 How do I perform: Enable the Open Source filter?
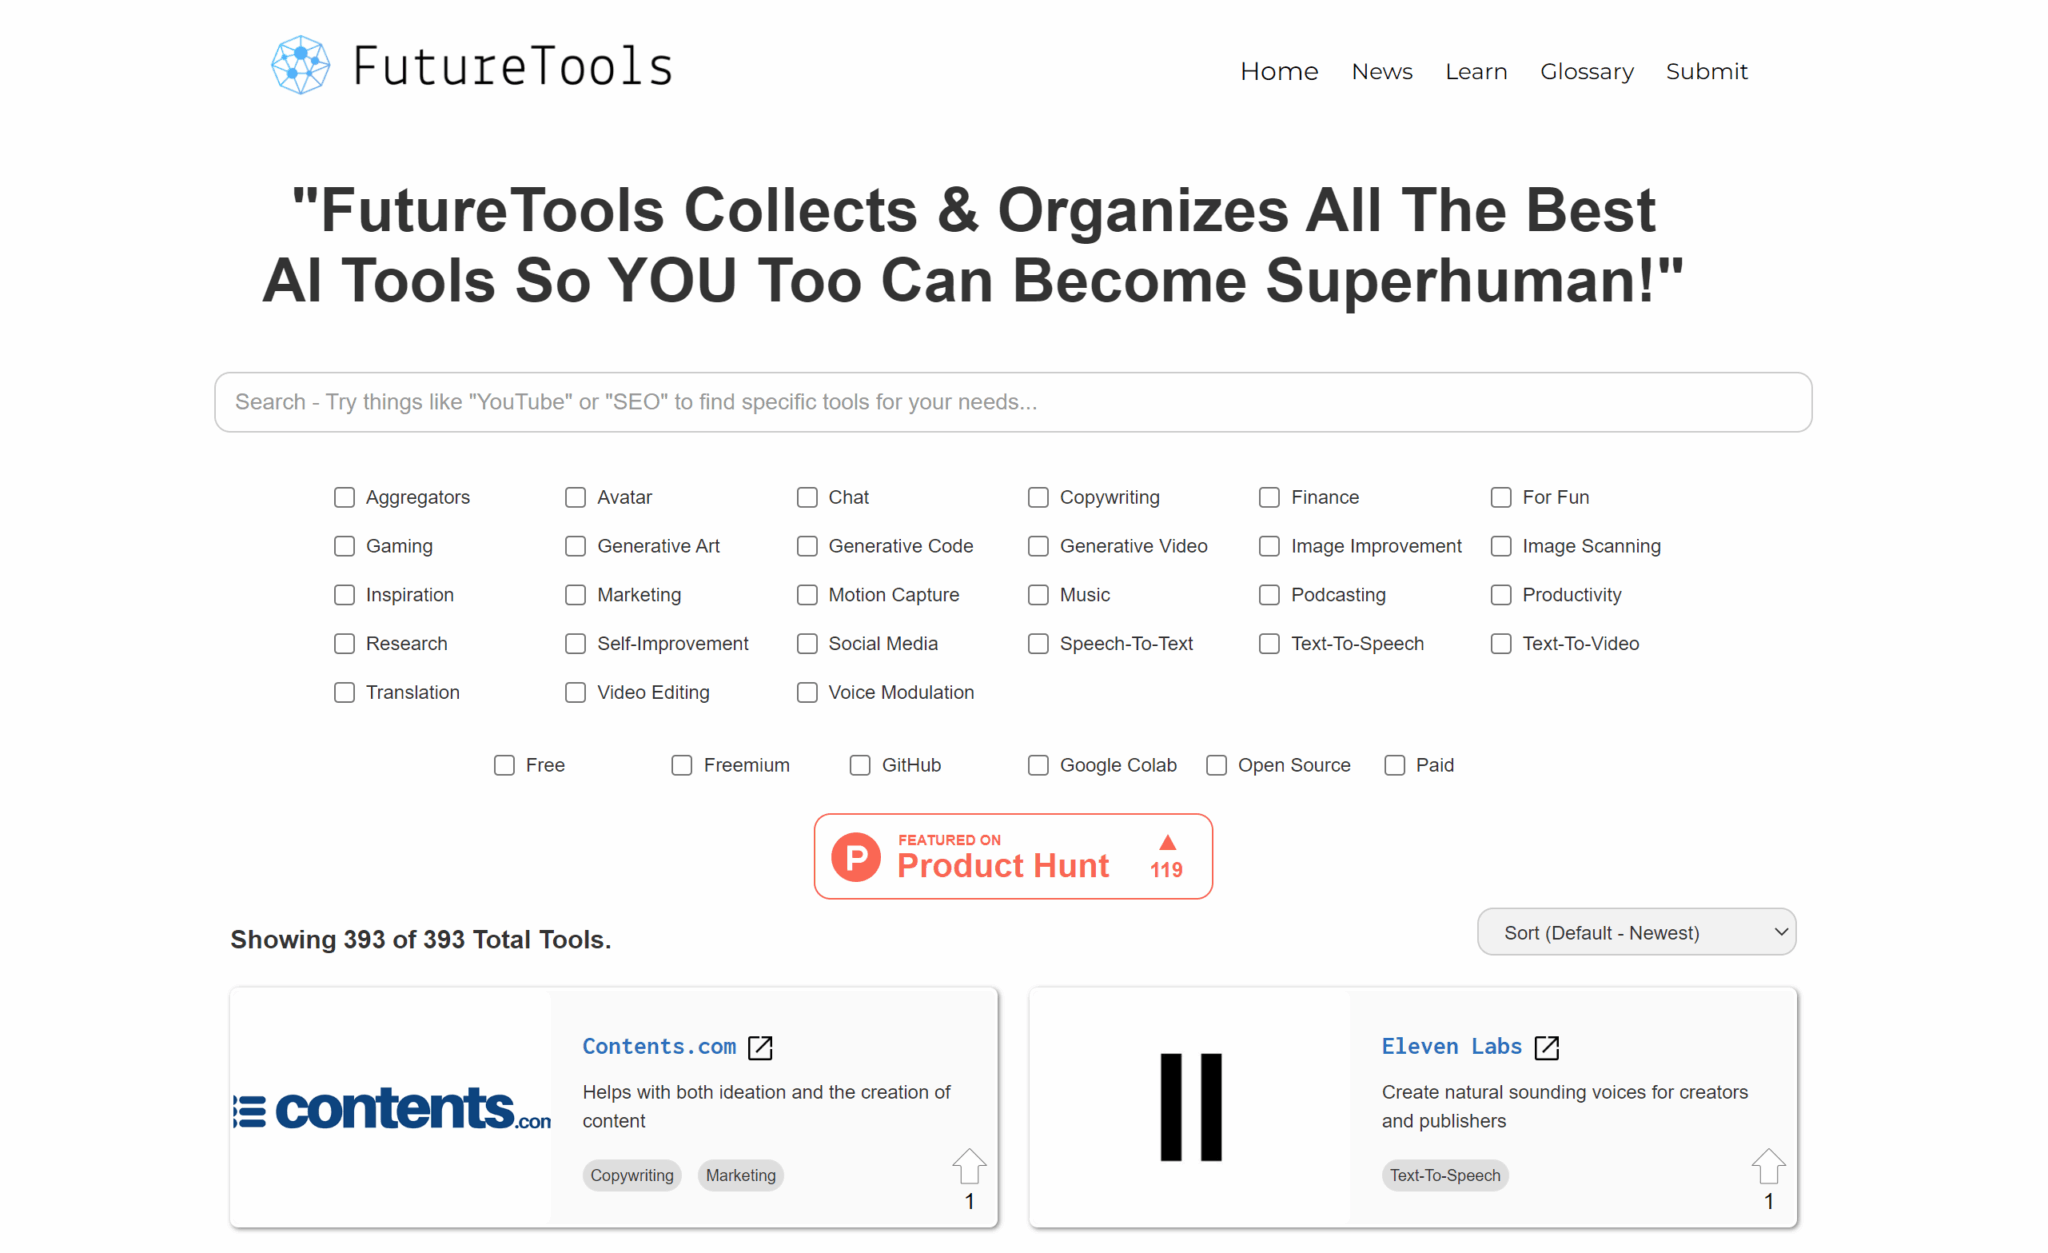pos(1216,765)
